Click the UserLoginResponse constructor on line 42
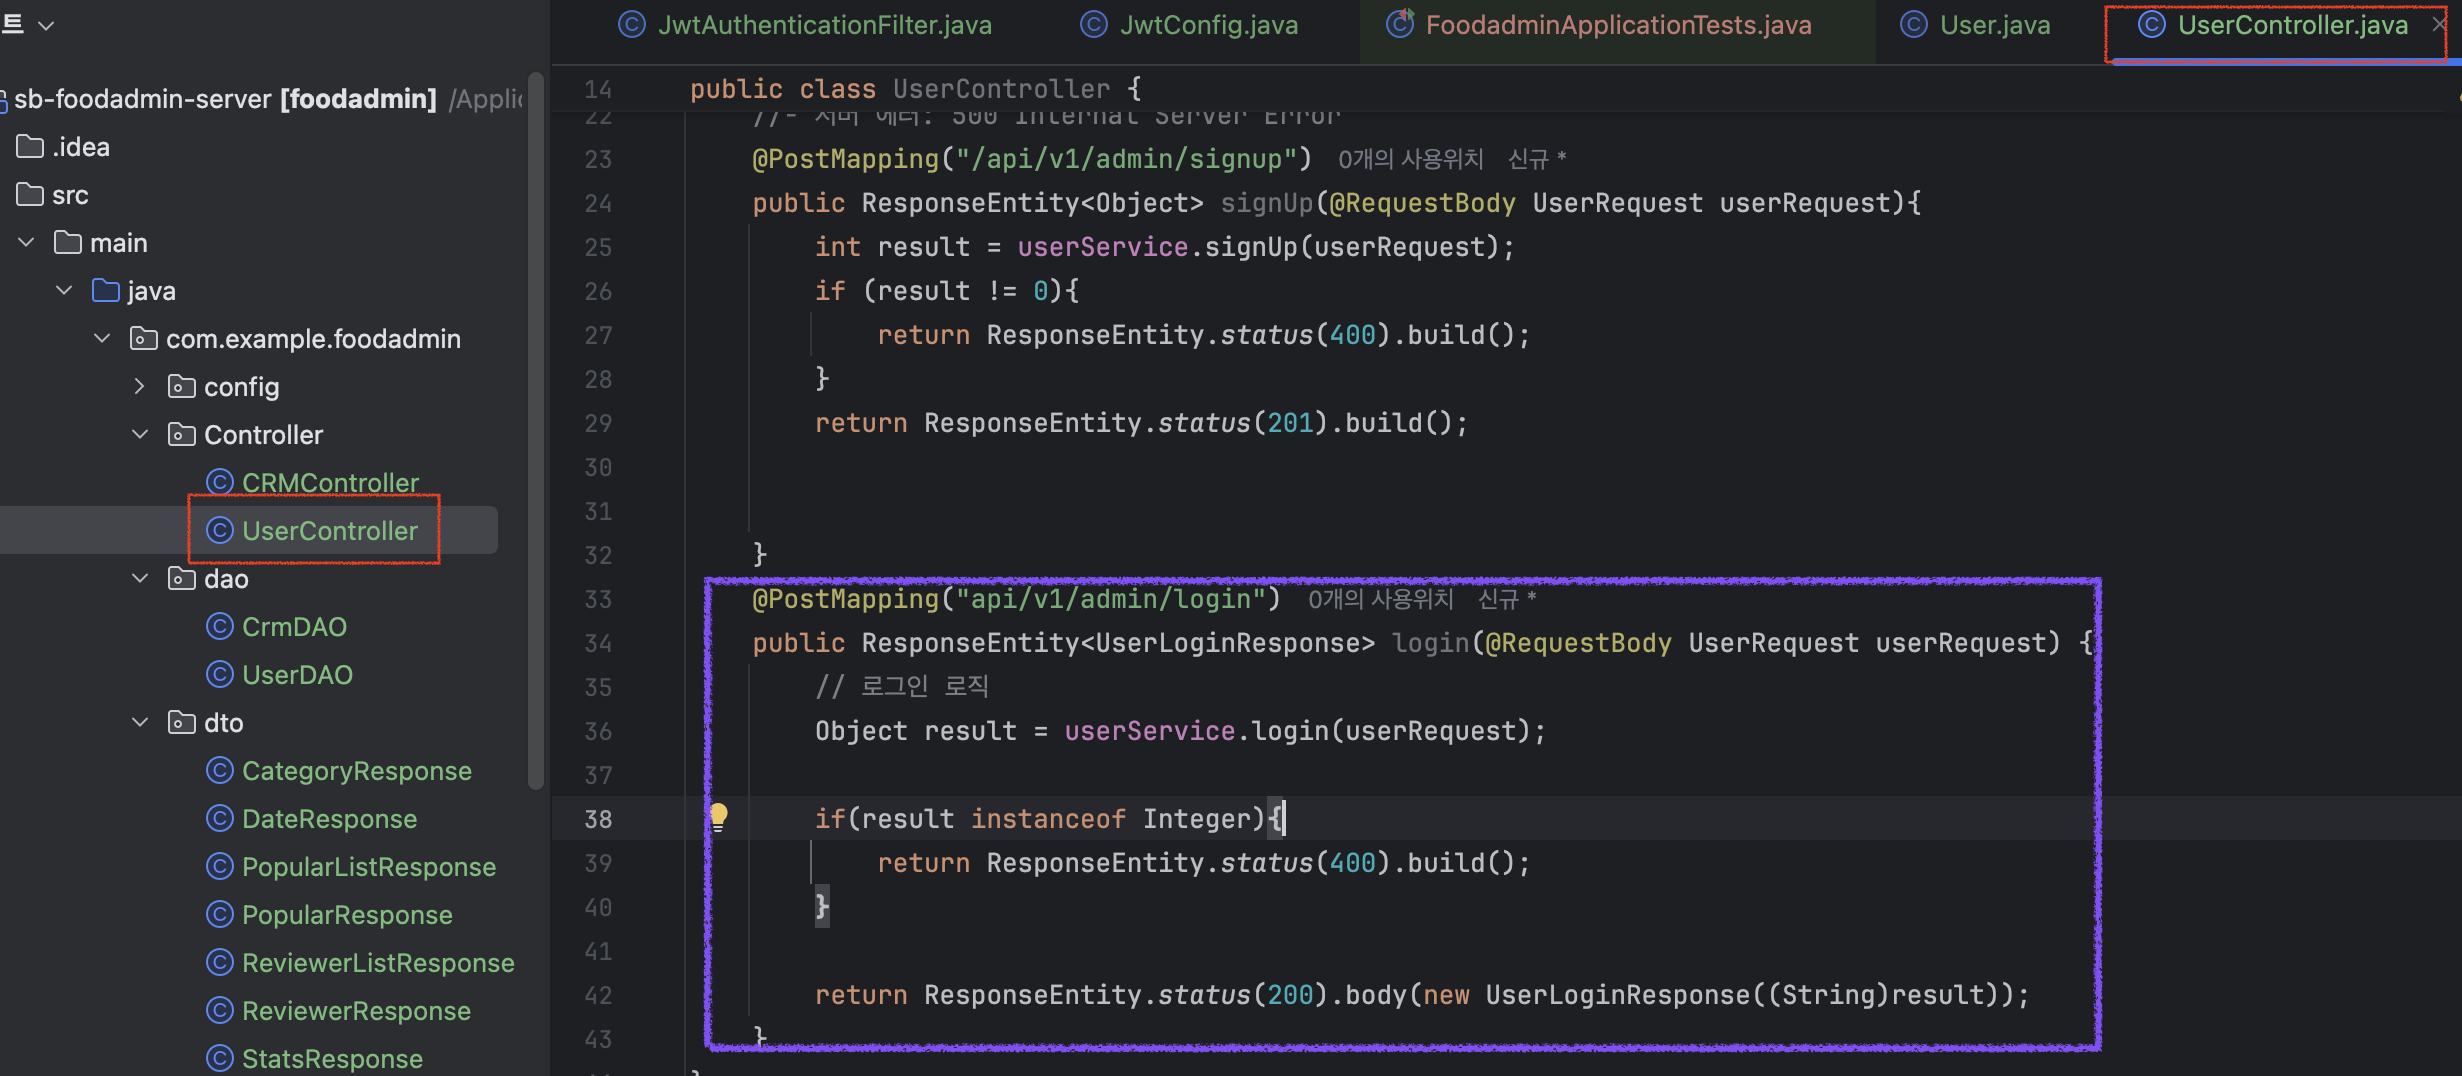 pos(1617,995)
